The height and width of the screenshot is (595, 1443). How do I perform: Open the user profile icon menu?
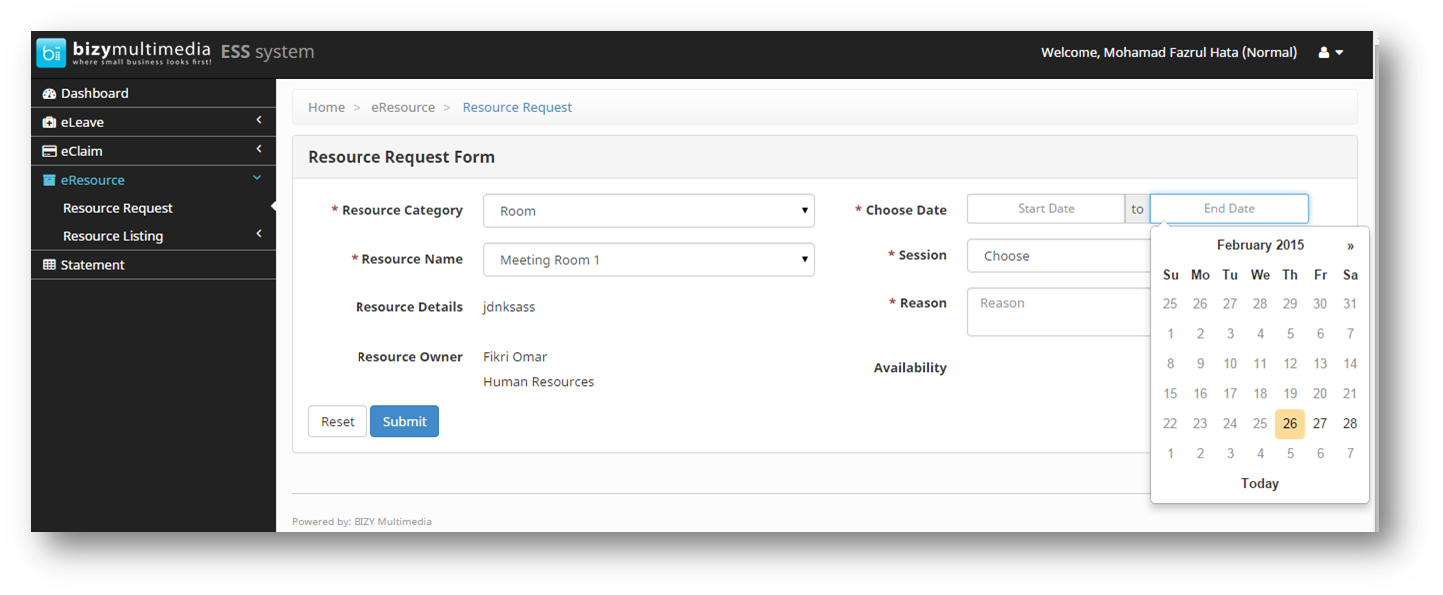point(1330,52)
